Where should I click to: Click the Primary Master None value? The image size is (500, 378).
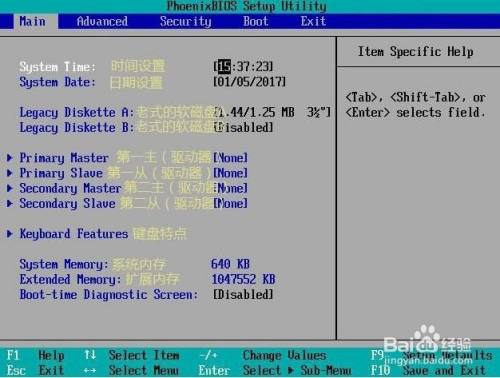click(230, 158)
